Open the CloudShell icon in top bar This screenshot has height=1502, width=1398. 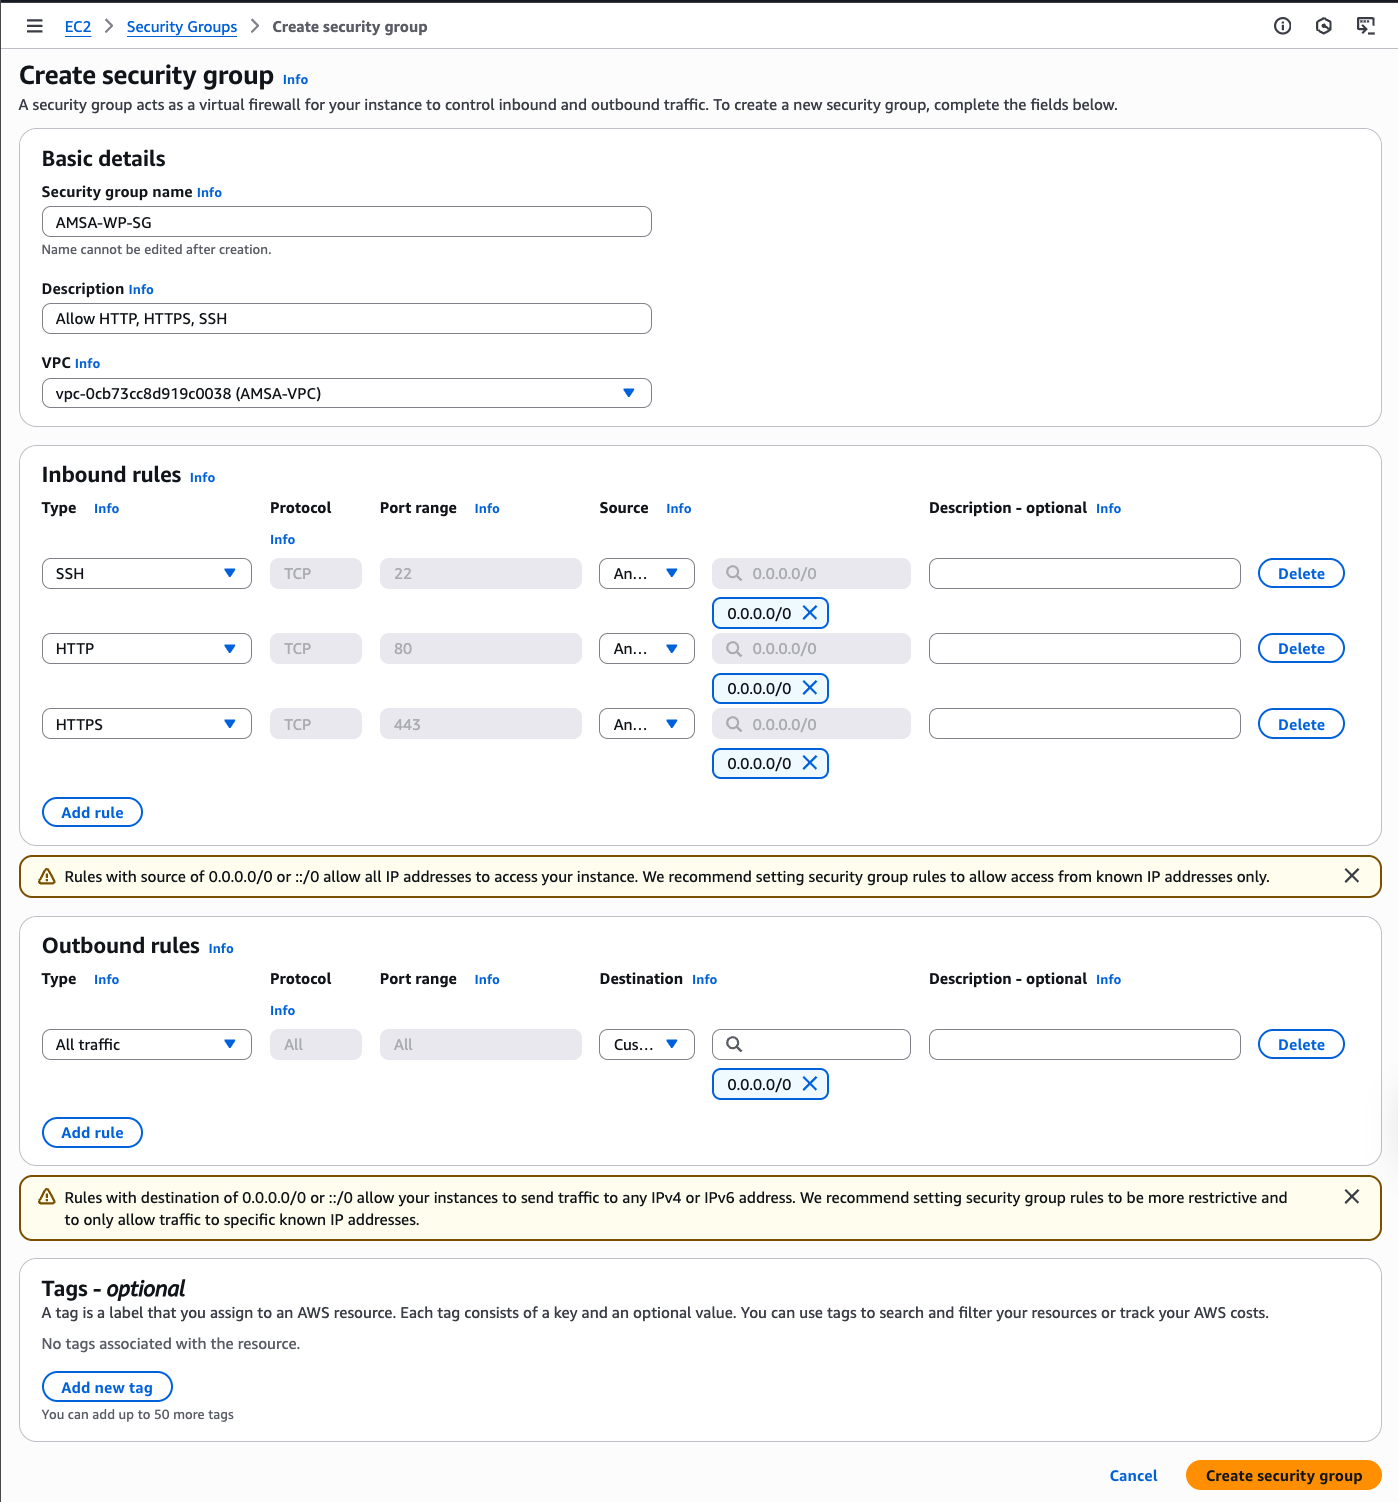coord(1365,26)
